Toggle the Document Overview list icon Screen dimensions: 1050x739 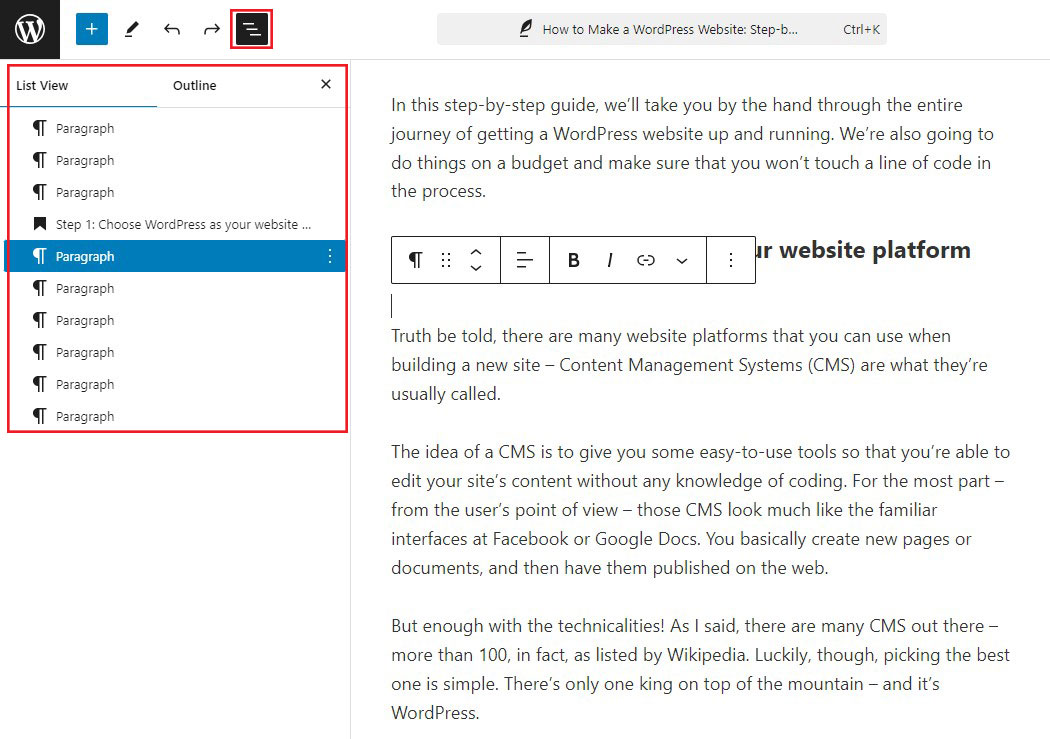pos(252,29)
